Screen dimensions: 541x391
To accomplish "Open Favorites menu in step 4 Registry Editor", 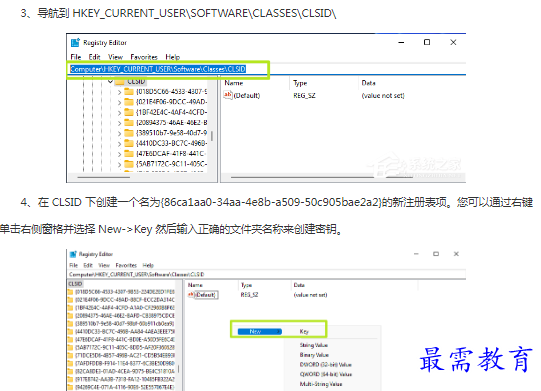I will [126, 265].
